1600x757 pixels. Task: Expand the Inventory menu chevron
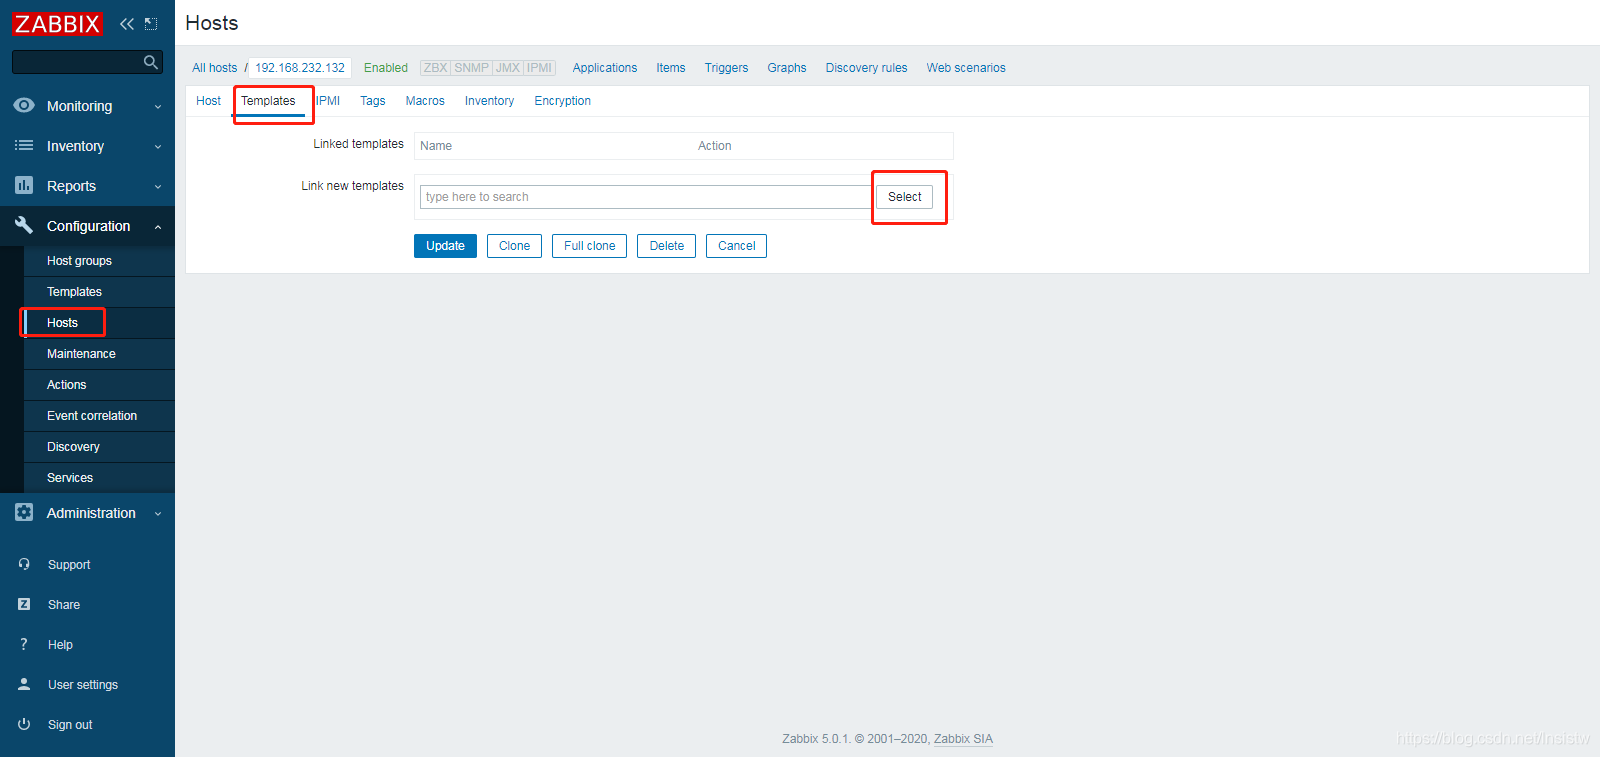(158, 146)
